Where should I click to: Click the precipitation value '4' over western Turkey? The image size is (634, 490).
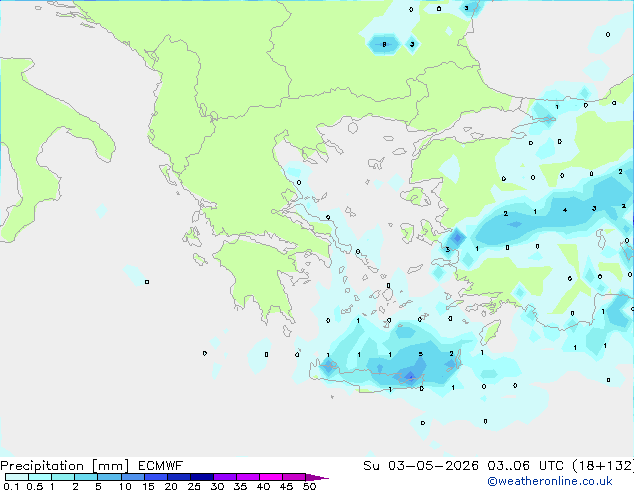[565, 210]
